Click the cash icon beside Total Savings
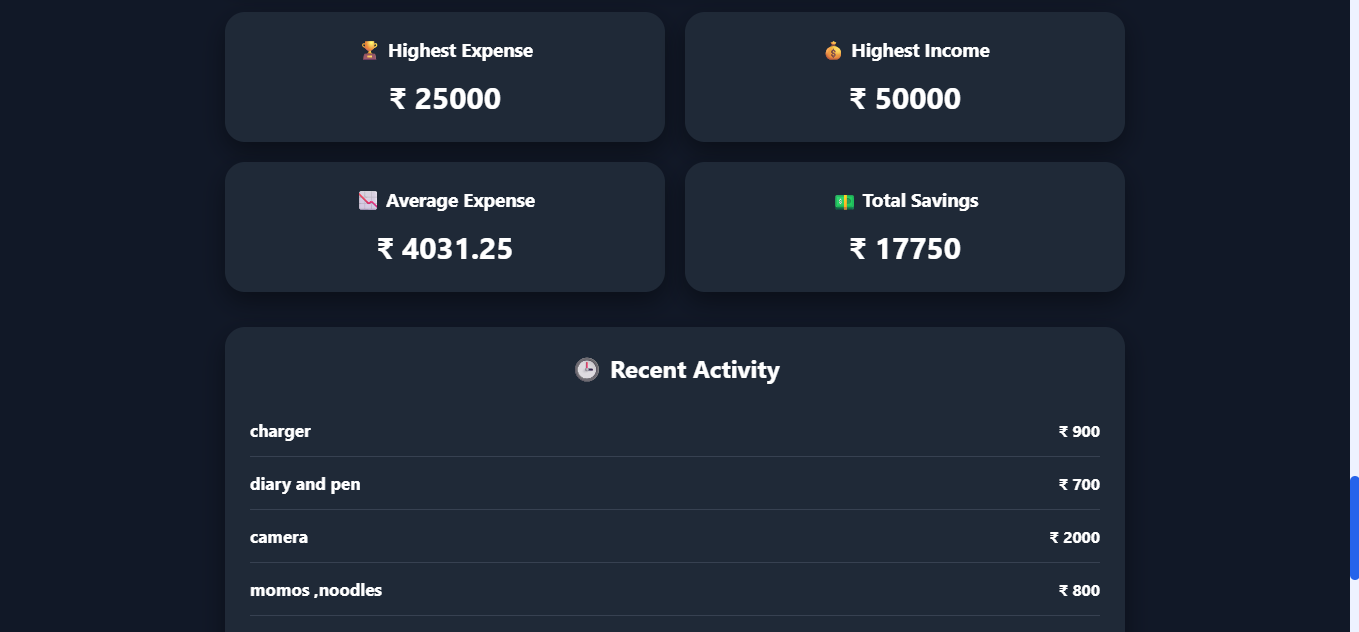1359x632 pixels. tap(844, 201)
